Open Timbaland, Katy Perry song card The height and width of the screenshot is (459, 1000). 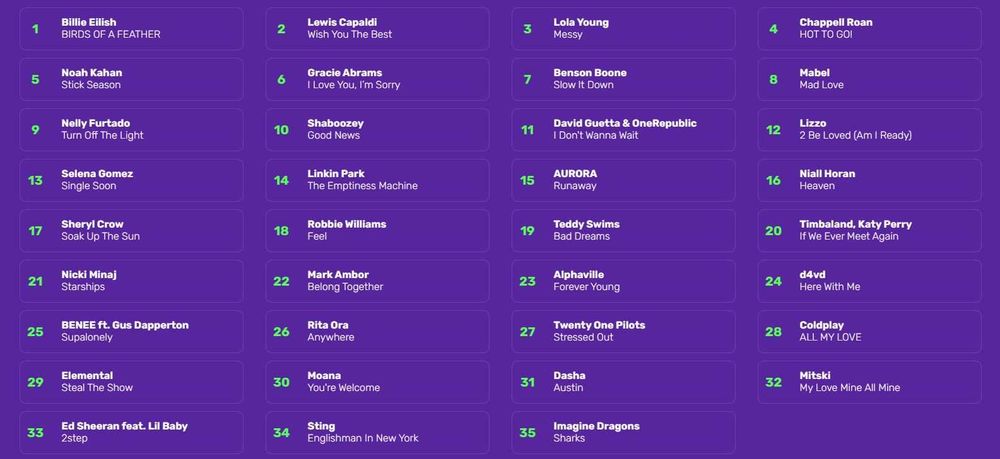[869, 231]
